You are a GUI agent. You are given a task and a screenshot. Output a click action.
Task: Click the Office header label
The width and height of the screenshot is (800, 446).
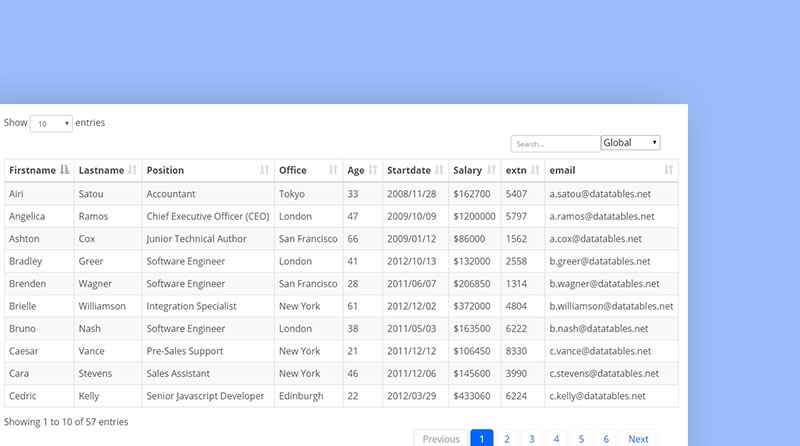tap(292, 170)
